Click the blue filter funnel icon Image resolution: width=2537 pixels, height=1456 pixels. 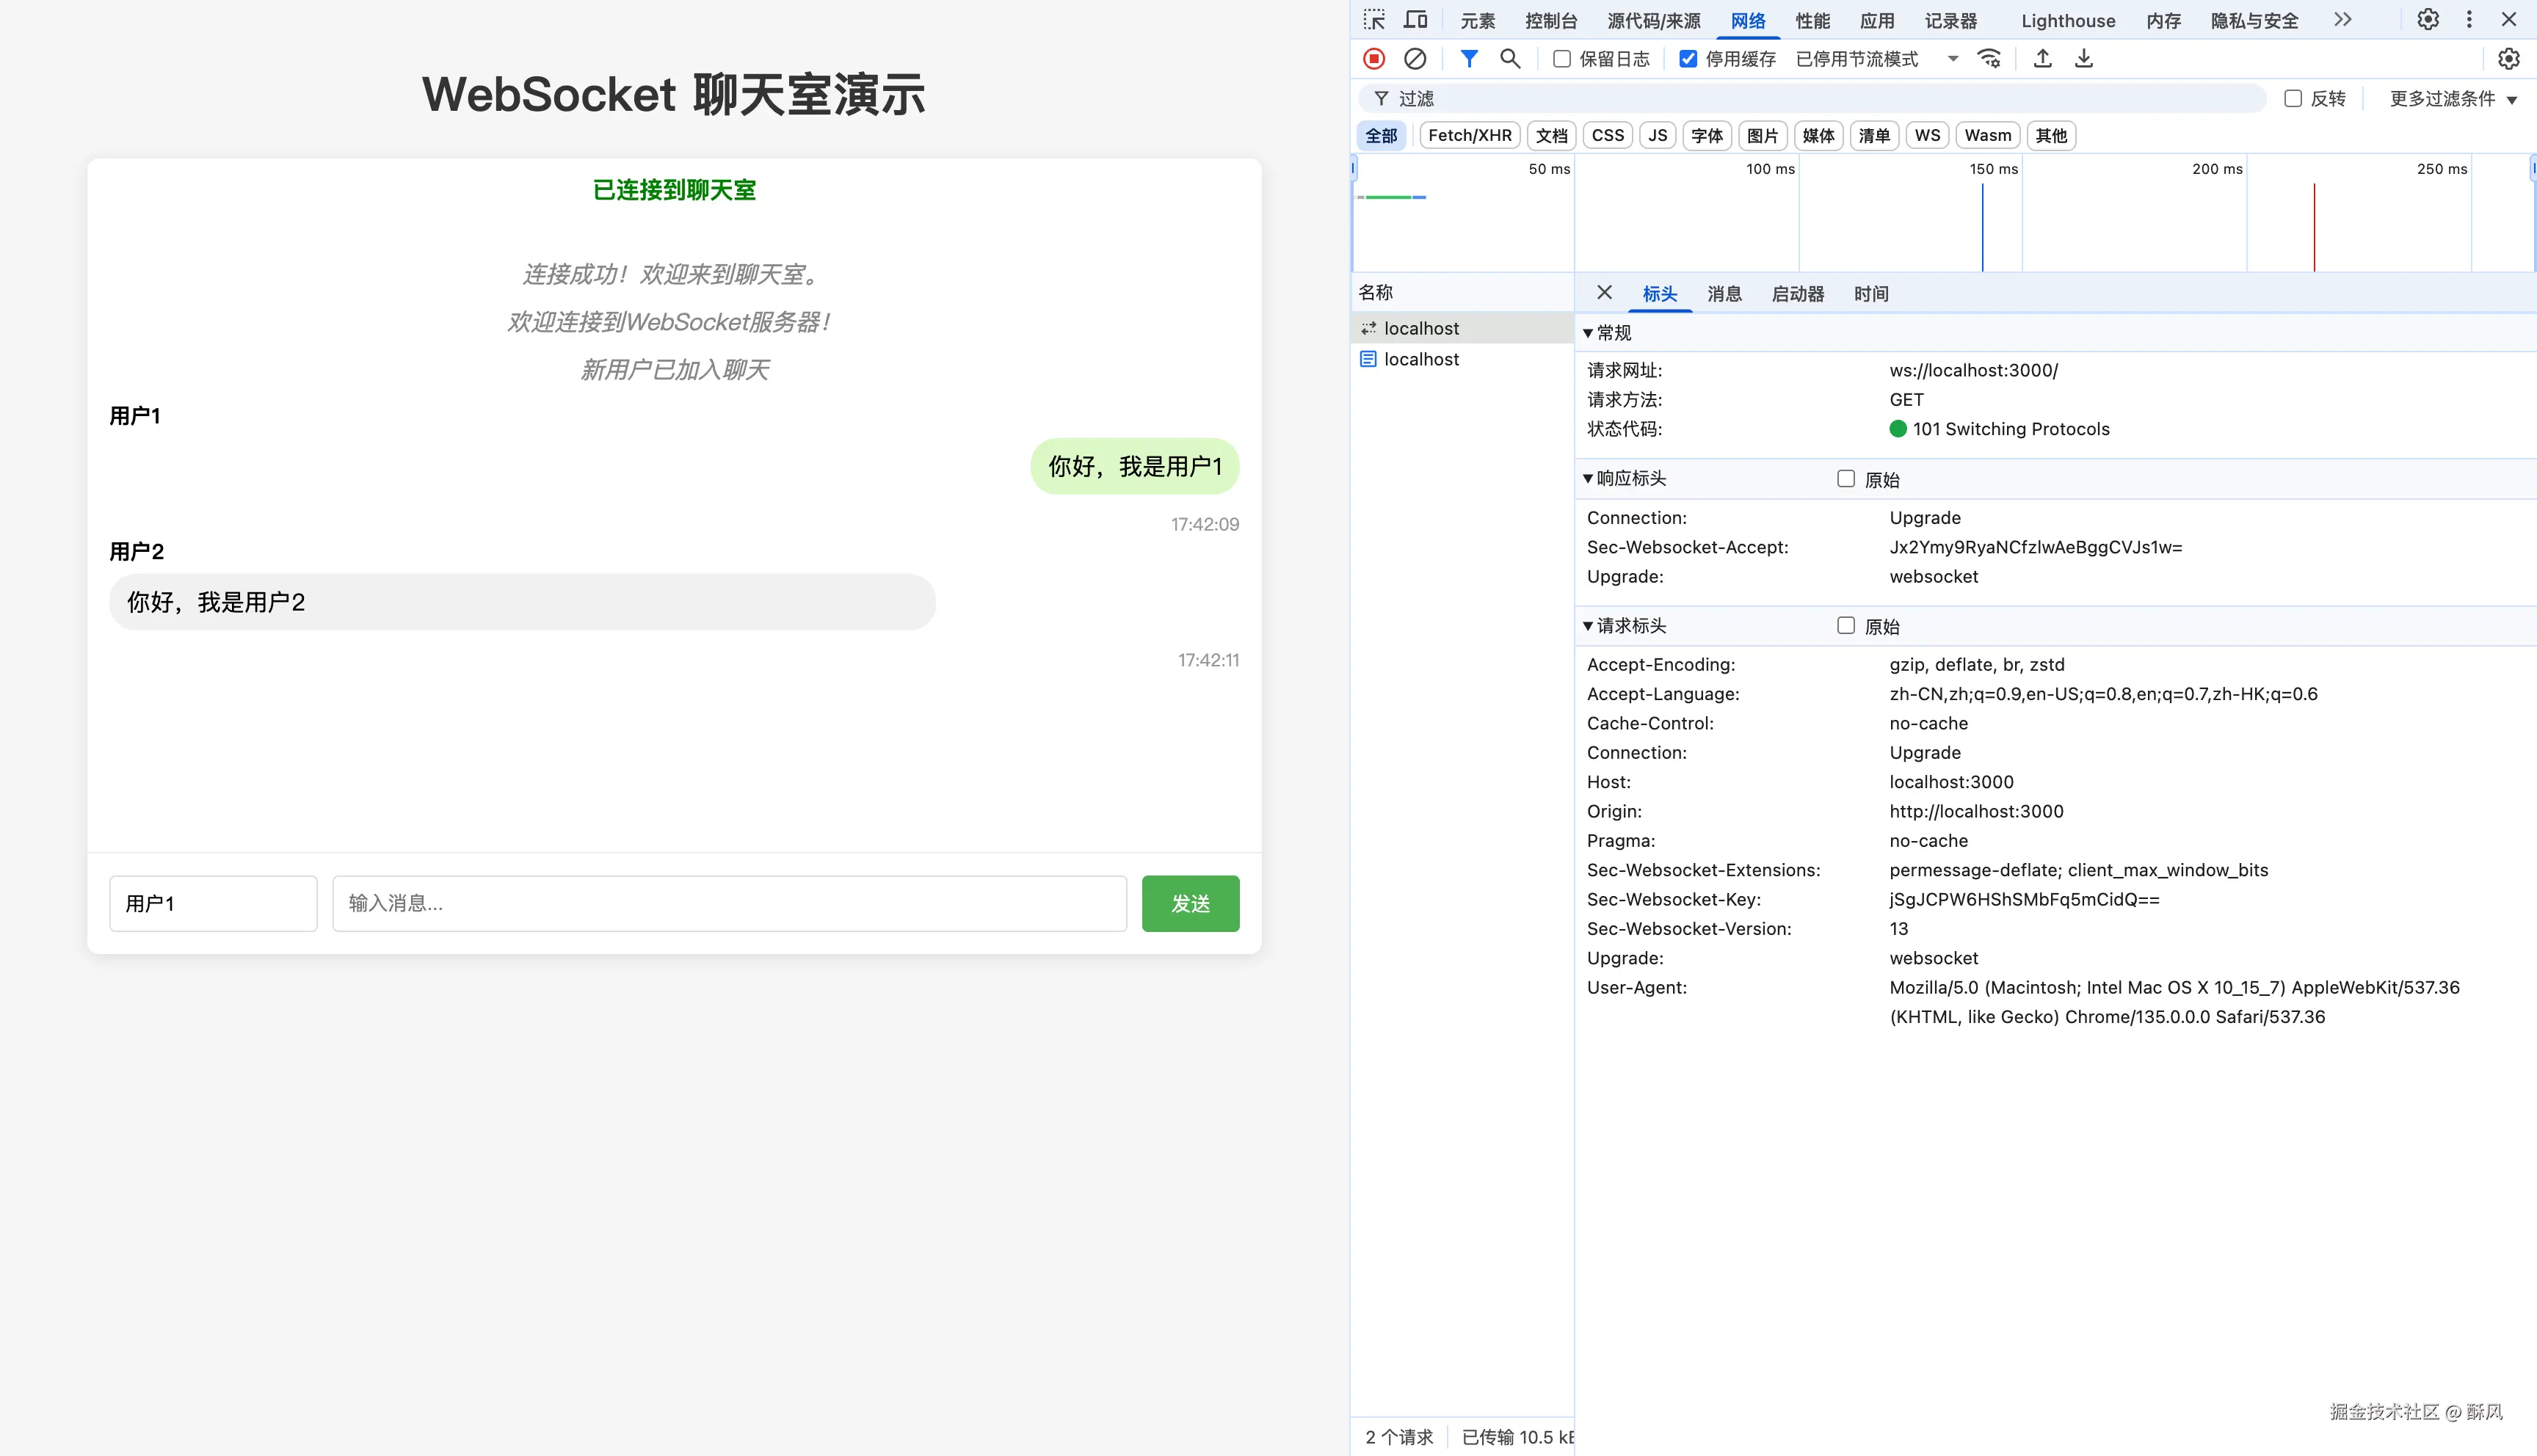tap(1468, 59)
